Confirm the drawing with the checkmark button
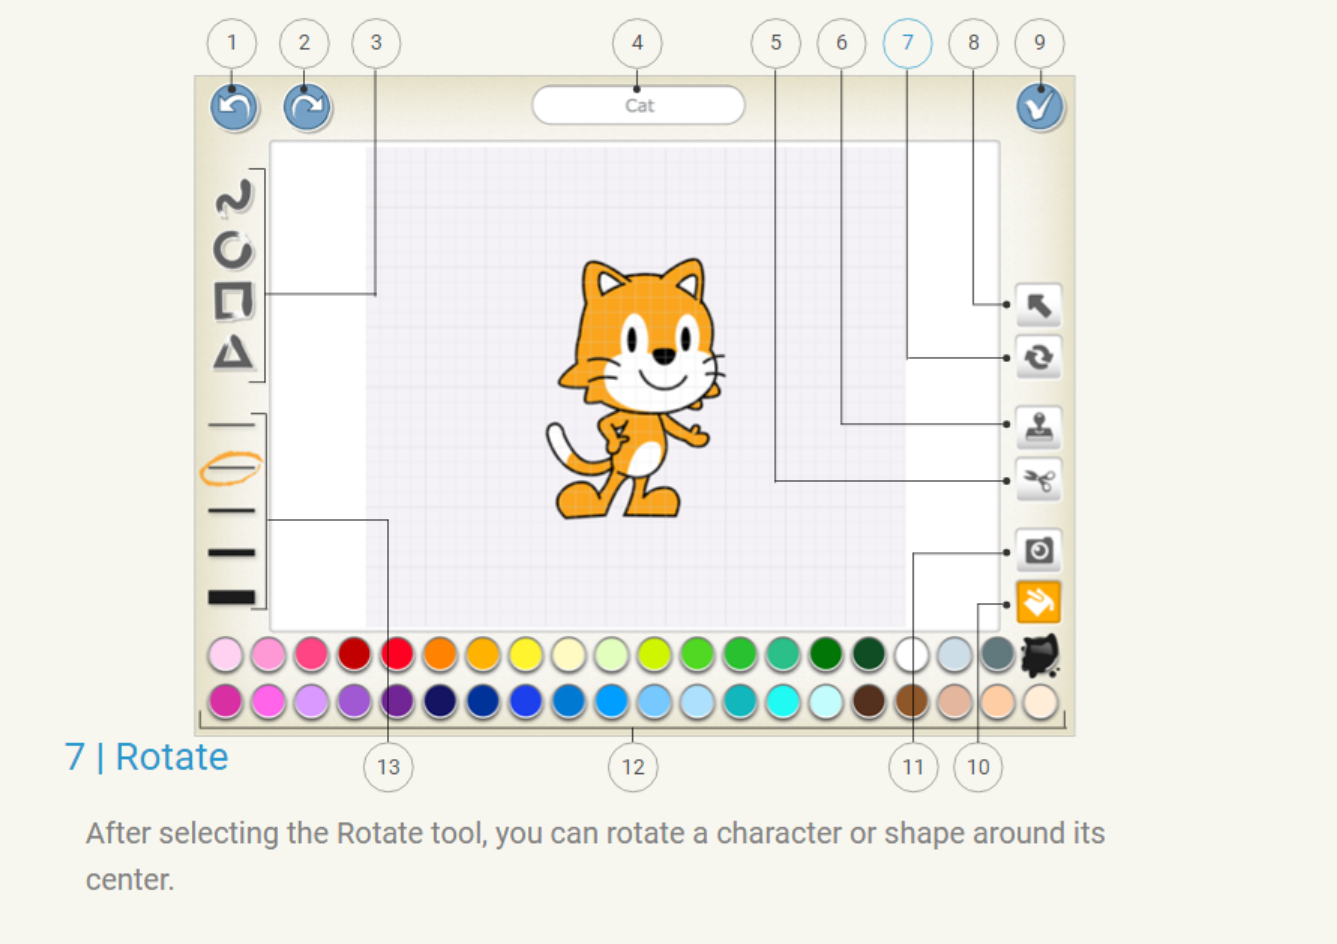Image resolution: width=1337 pixels, height=944 pixels. pos(1040,107)
